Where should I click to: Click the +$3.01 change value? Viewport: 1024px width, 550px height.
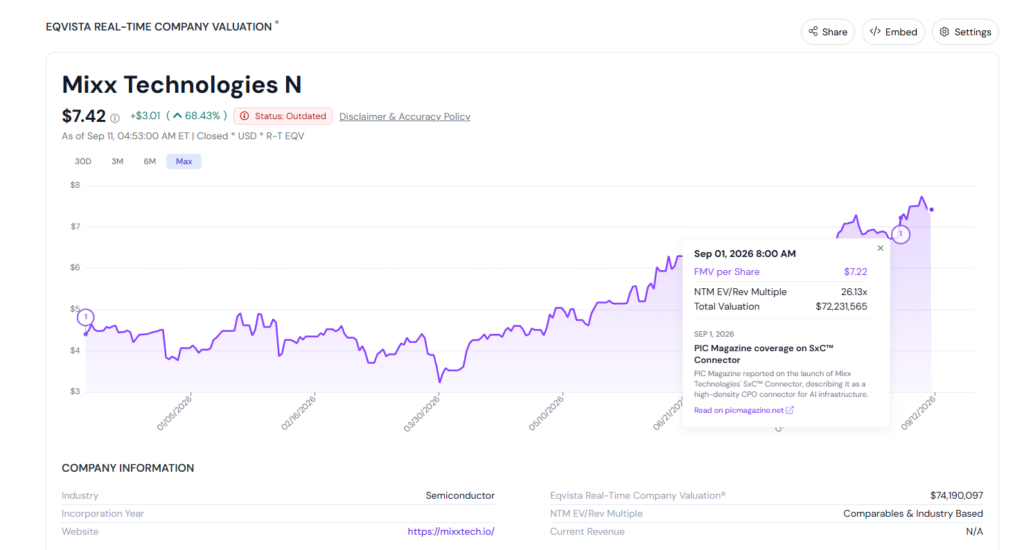(x=145, y=116)
